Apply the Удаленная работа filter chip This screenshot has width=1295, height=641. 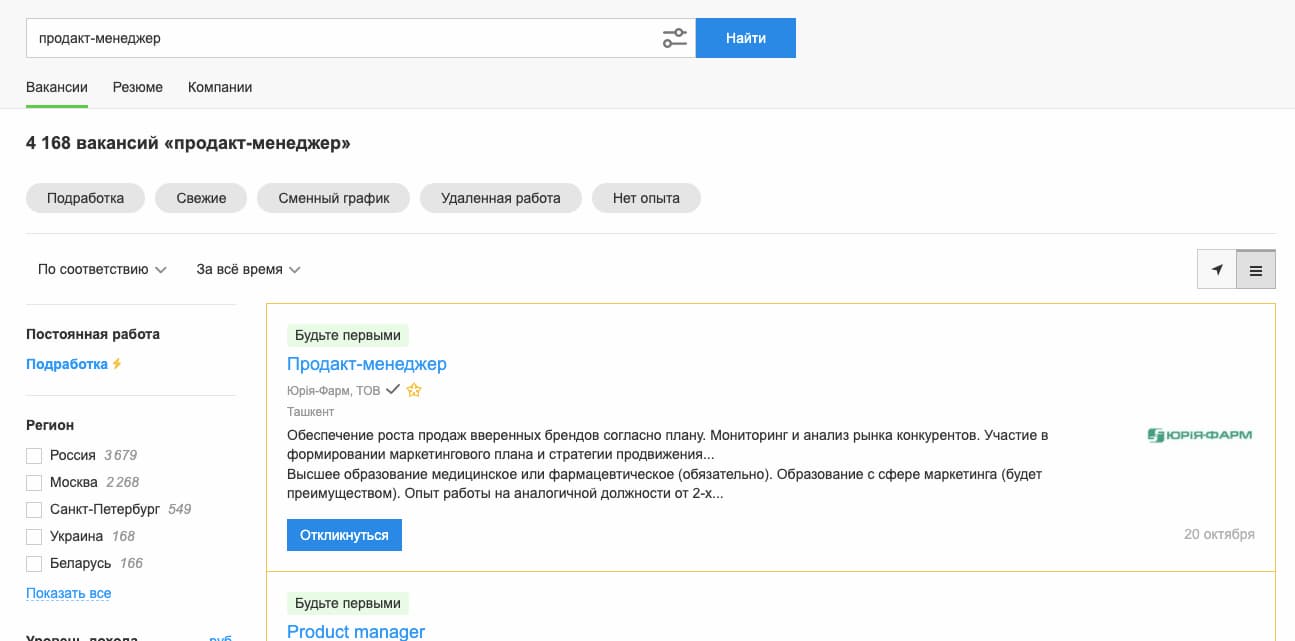(500, 197)
